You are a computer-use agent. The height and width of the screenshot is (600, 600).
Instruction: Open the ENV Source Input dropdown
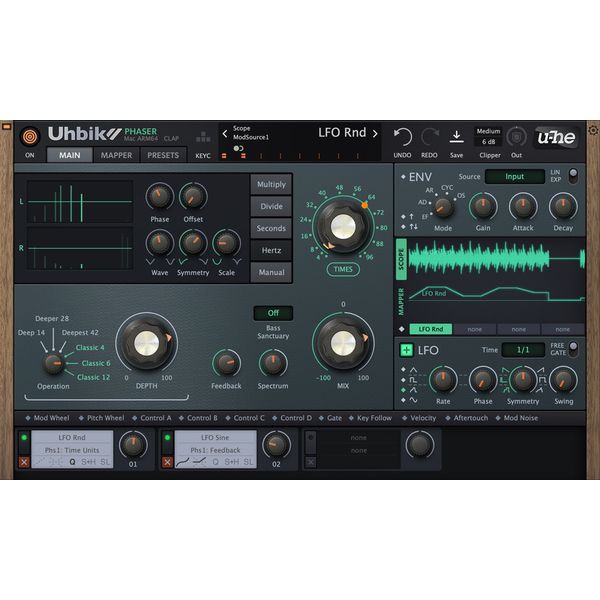(x=514, y=177)
